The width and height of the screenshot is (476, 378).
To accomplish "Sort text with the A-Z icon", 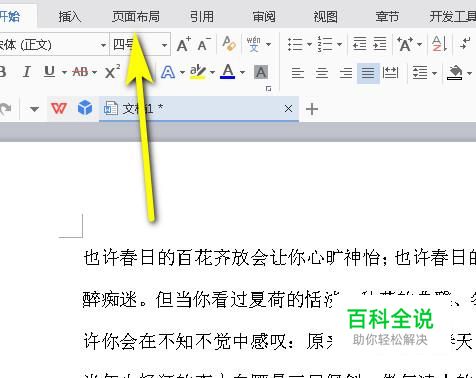I will [439, 44].
